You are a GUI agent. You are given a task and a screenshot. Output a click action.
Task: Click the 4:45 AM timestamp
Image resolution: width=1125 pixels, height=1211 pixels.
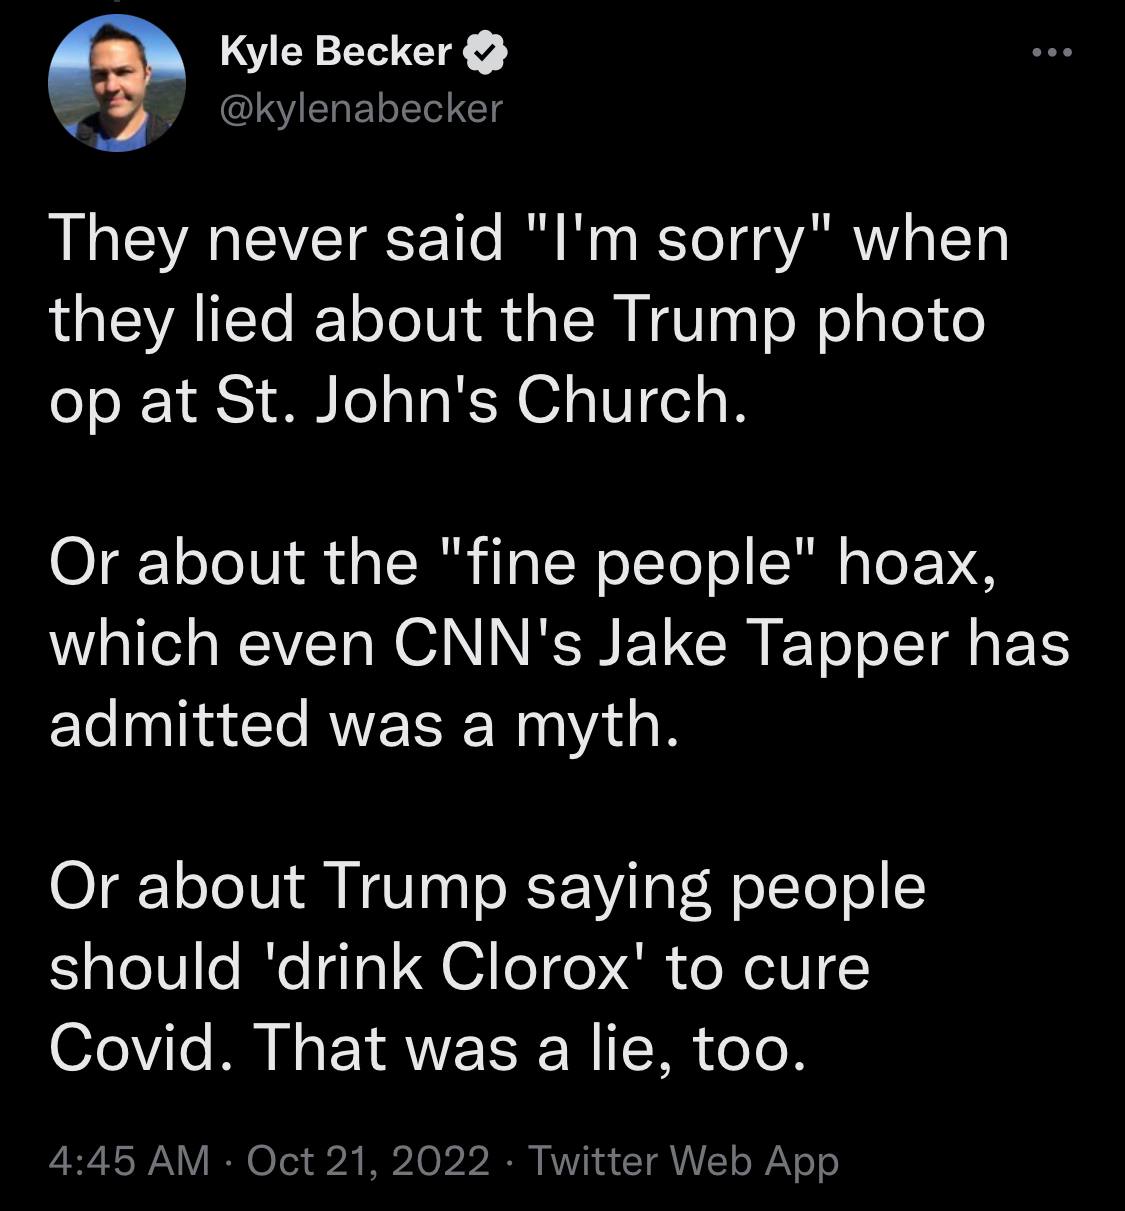[x=129, y=1161]
